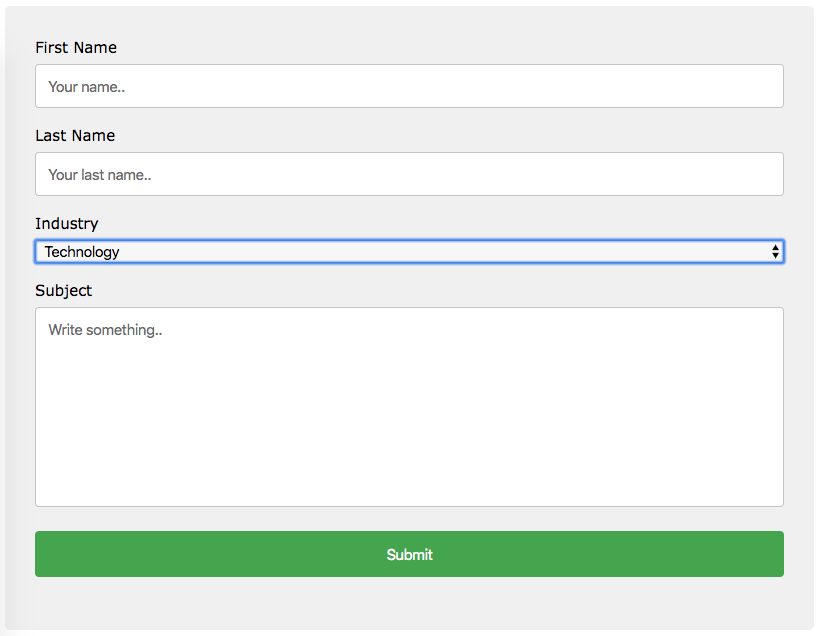Click the up-down arrows on Industry select
Screen dimensions: 820x636
point(775,252)
